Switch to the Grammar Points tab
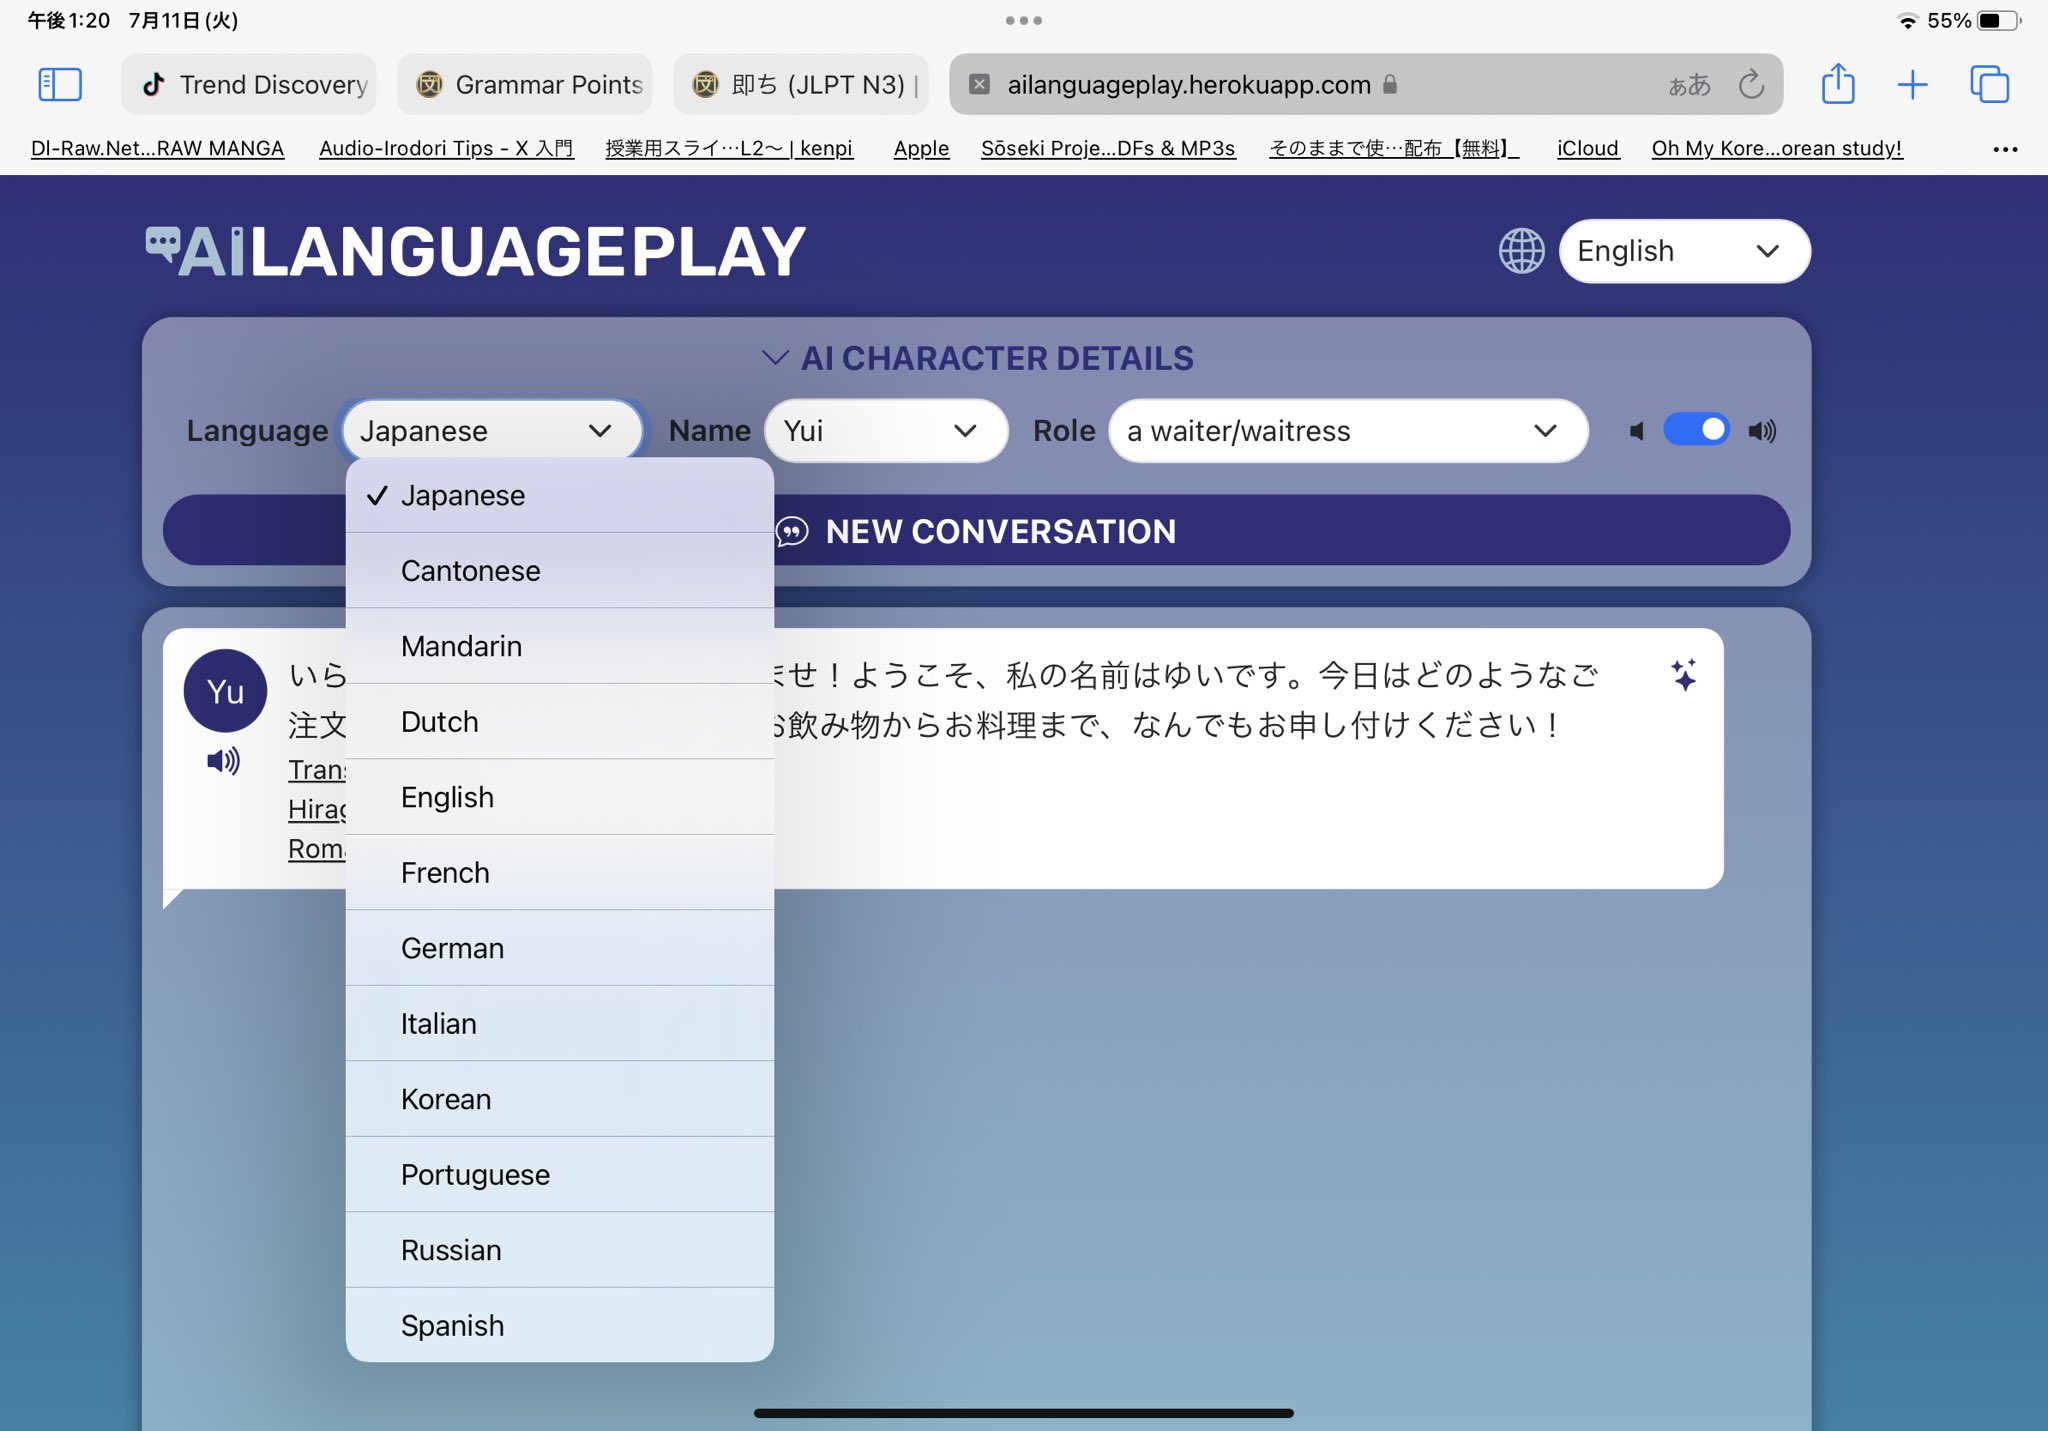Screen dimensions: 2048x1431 coord(525,84)
